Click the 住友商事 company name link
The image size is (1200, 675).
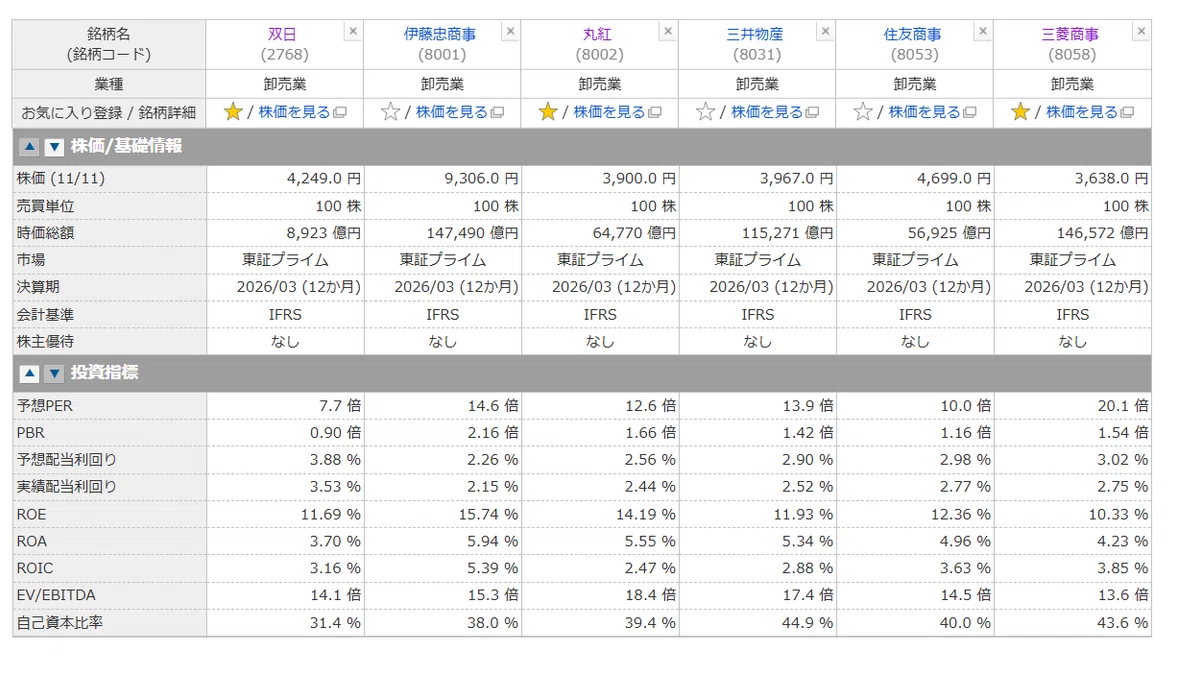[914, 35]
